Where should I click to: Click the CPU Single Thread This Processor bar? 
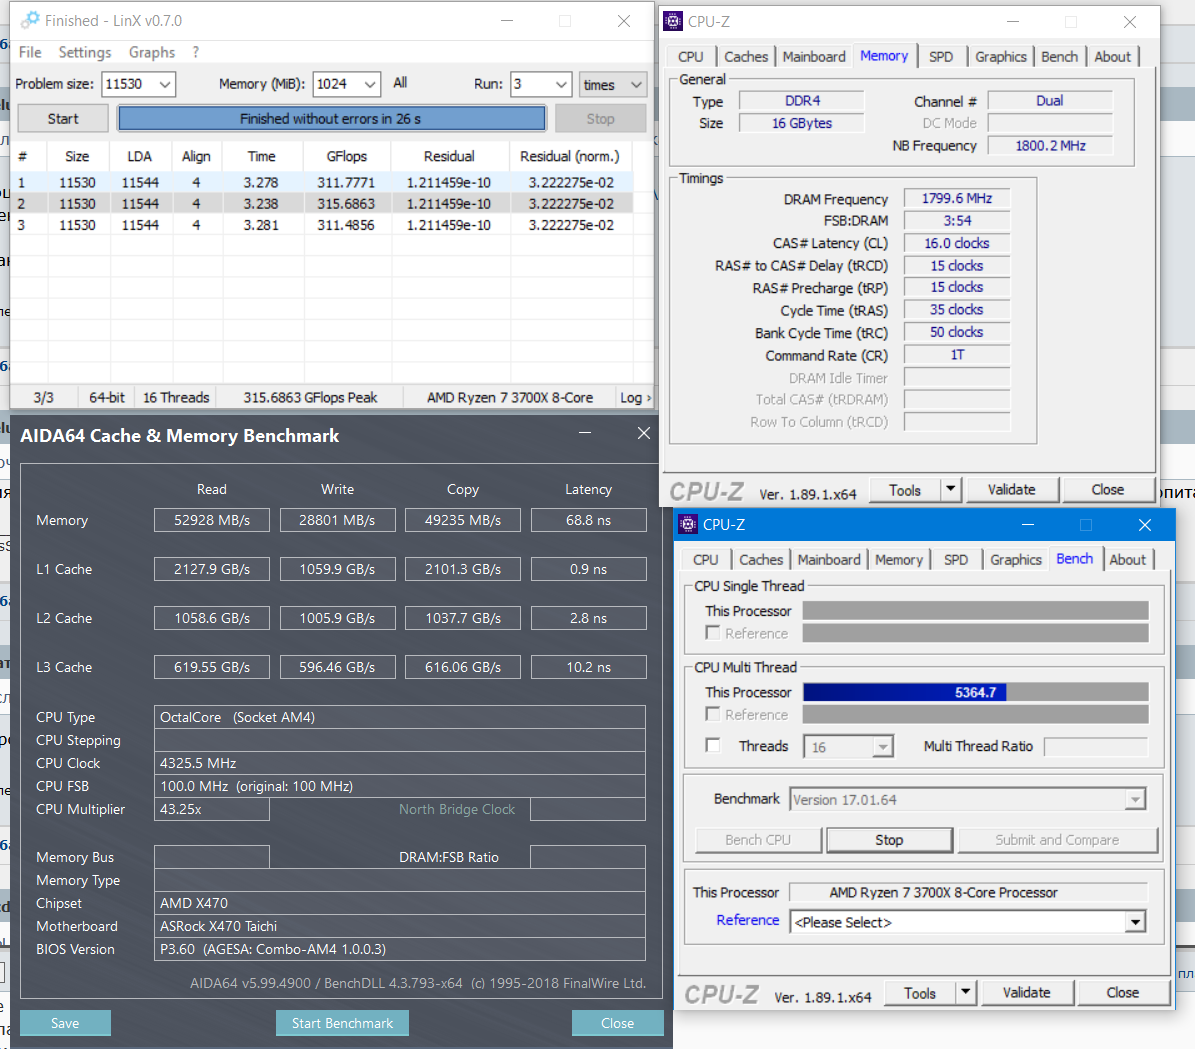976,611
